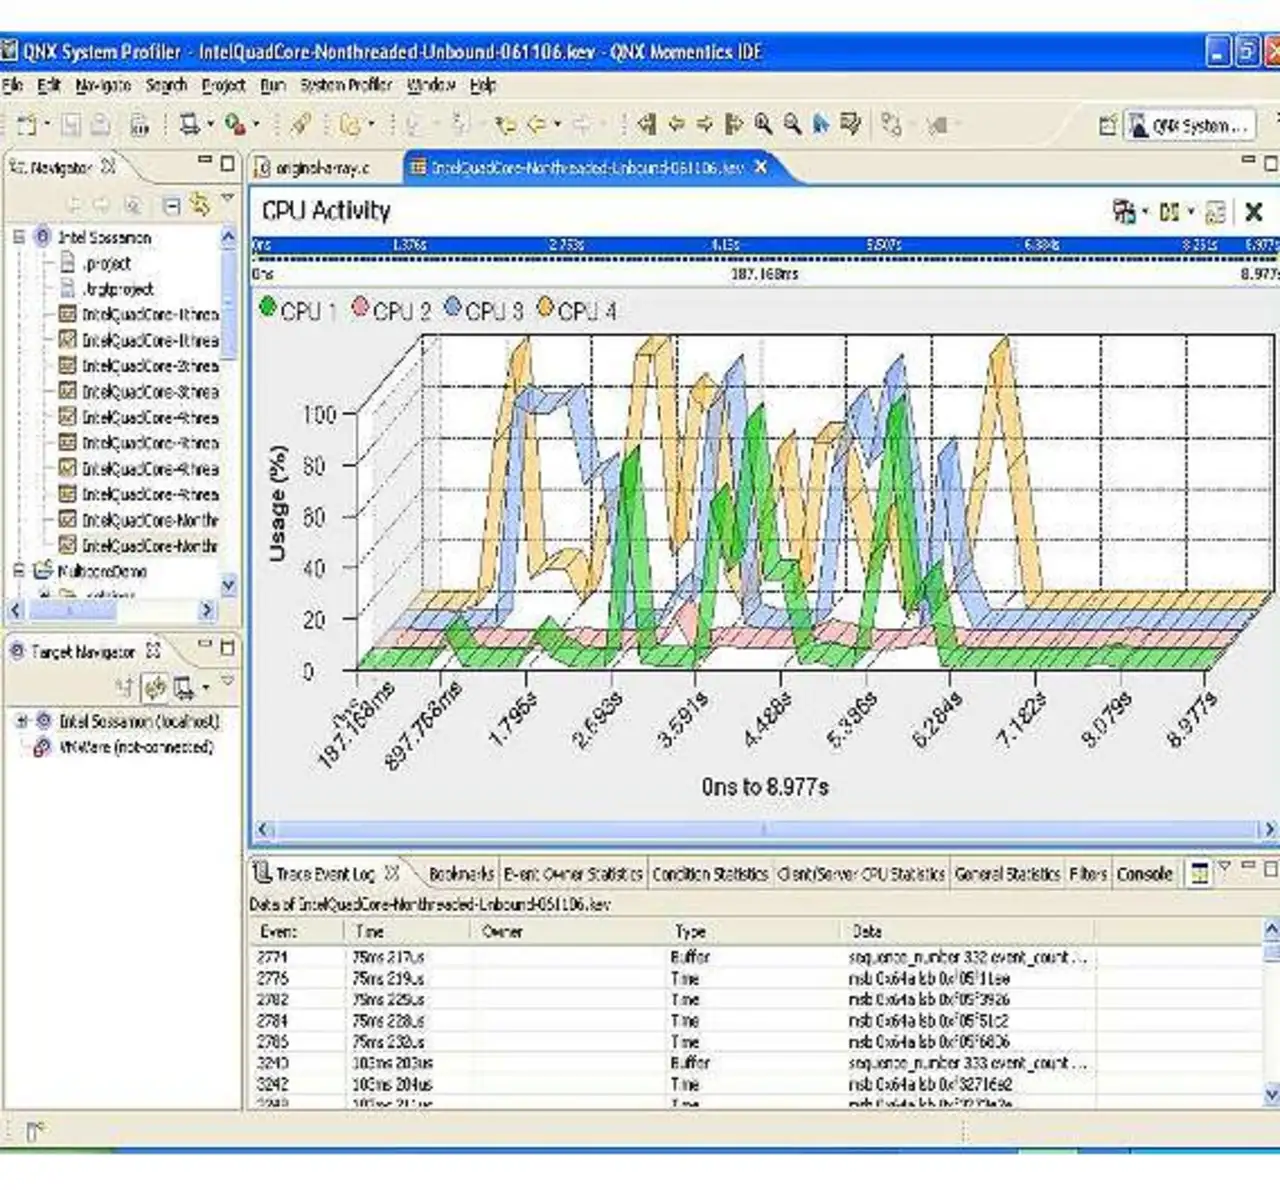
Task: Expand Intel Sossamon (localhost) in Target Navigator
Action: [x=22, y=720]
